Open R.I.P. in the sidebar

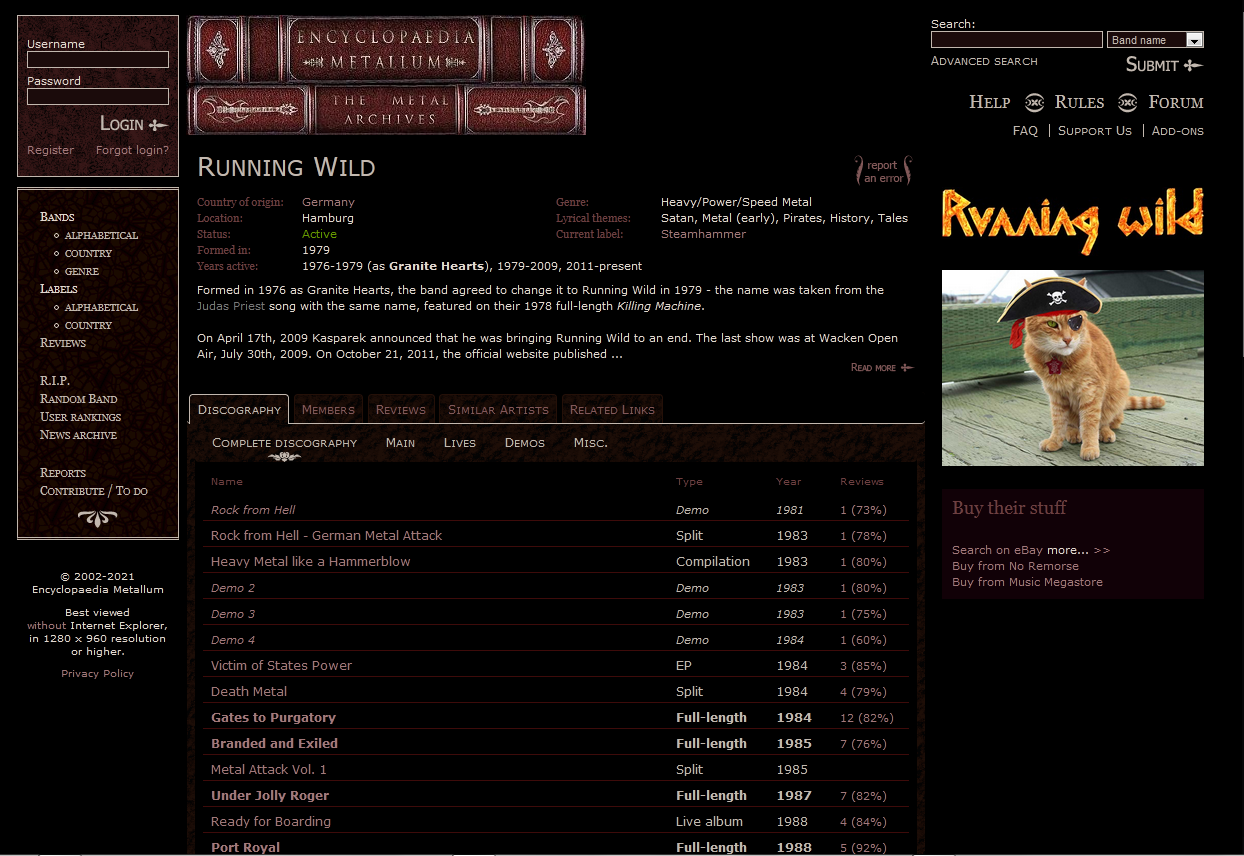[55, 381]
